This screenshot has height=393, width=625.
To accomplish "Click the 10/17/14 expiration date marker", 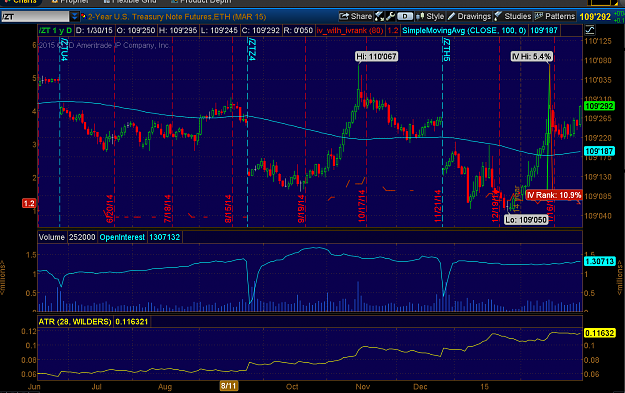I will coord(362,206).
